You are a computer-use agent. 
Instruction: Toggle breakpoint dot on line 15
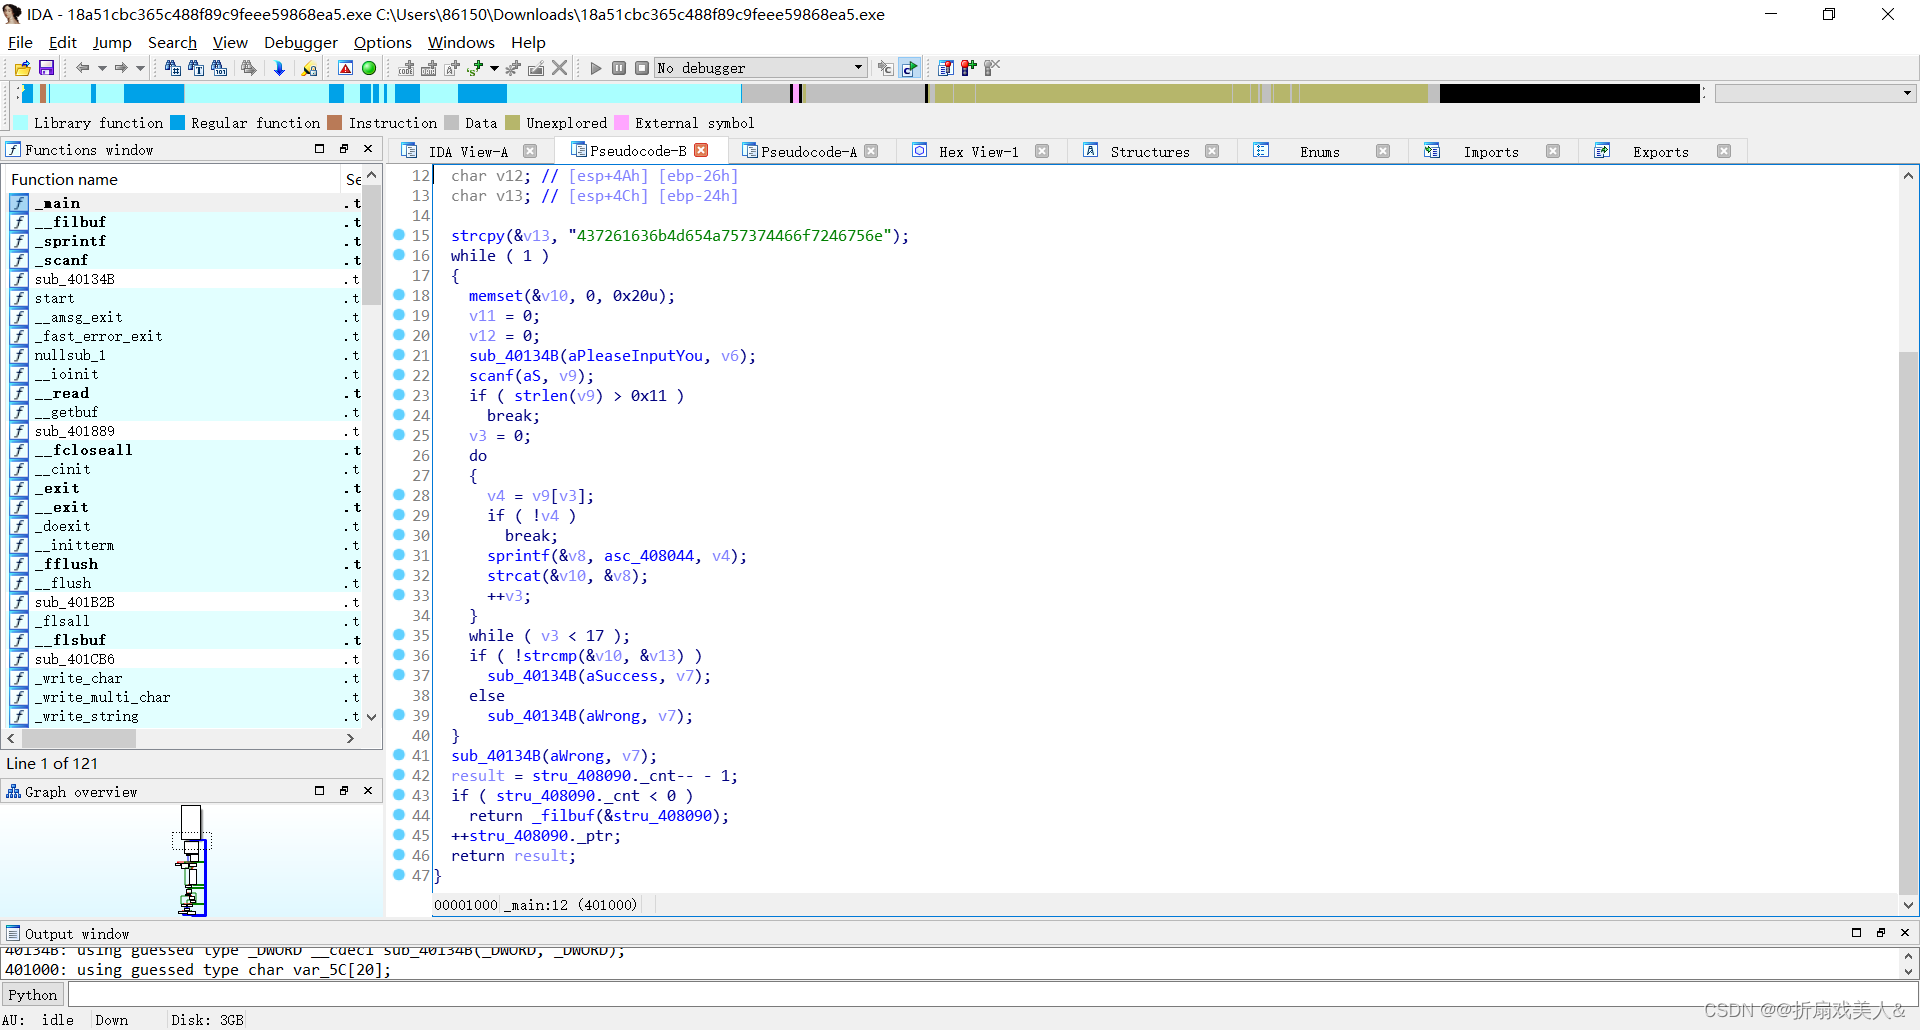point(399,235)
